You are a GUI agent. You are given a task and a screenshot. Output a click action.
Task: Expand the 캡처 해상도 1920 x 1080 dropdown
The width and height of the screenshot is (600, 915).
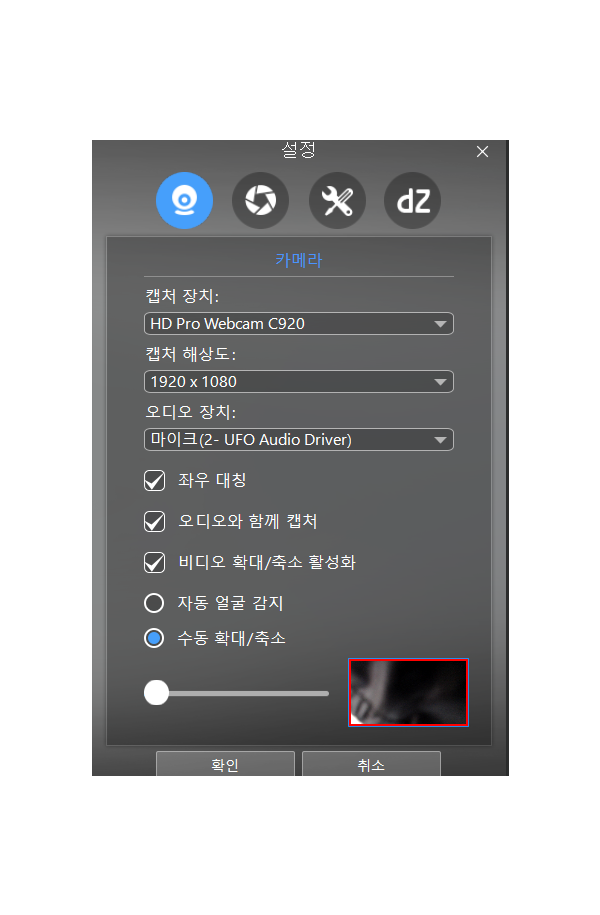click(x=299, y=382)
